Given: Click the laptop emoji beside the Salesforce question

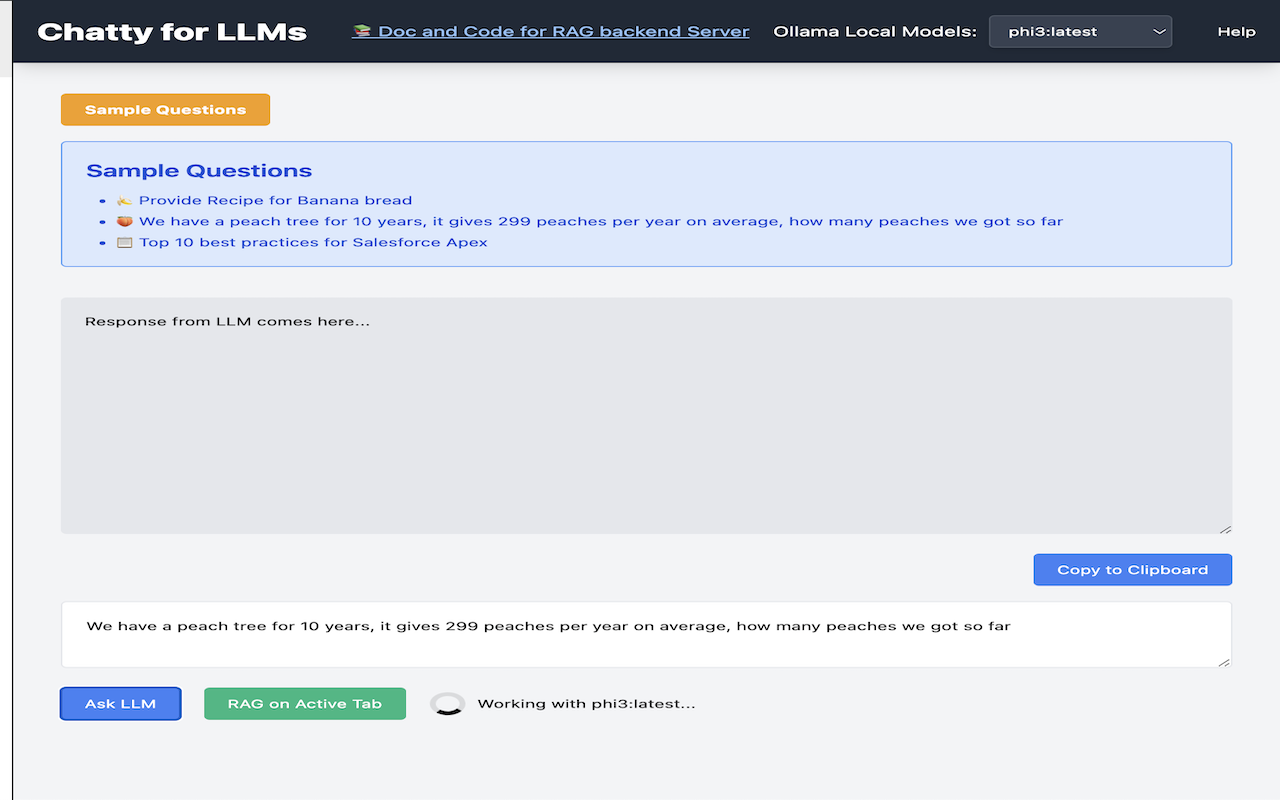Looking at the screenshot, I should tap(124, 242).
